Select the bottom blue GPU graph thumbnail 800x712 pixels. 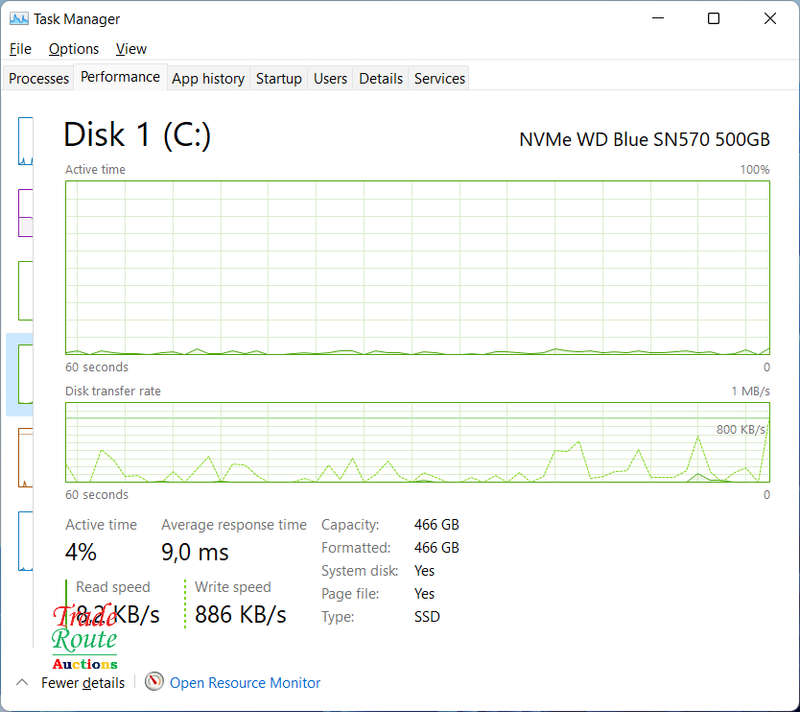(x=26, y=541)
